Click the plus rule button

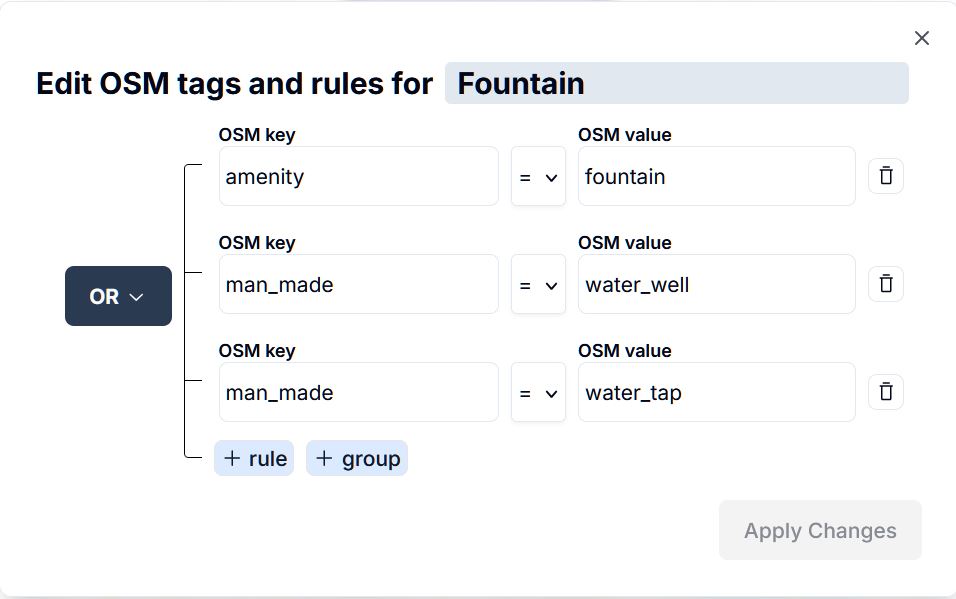click(x=254, y=458)
